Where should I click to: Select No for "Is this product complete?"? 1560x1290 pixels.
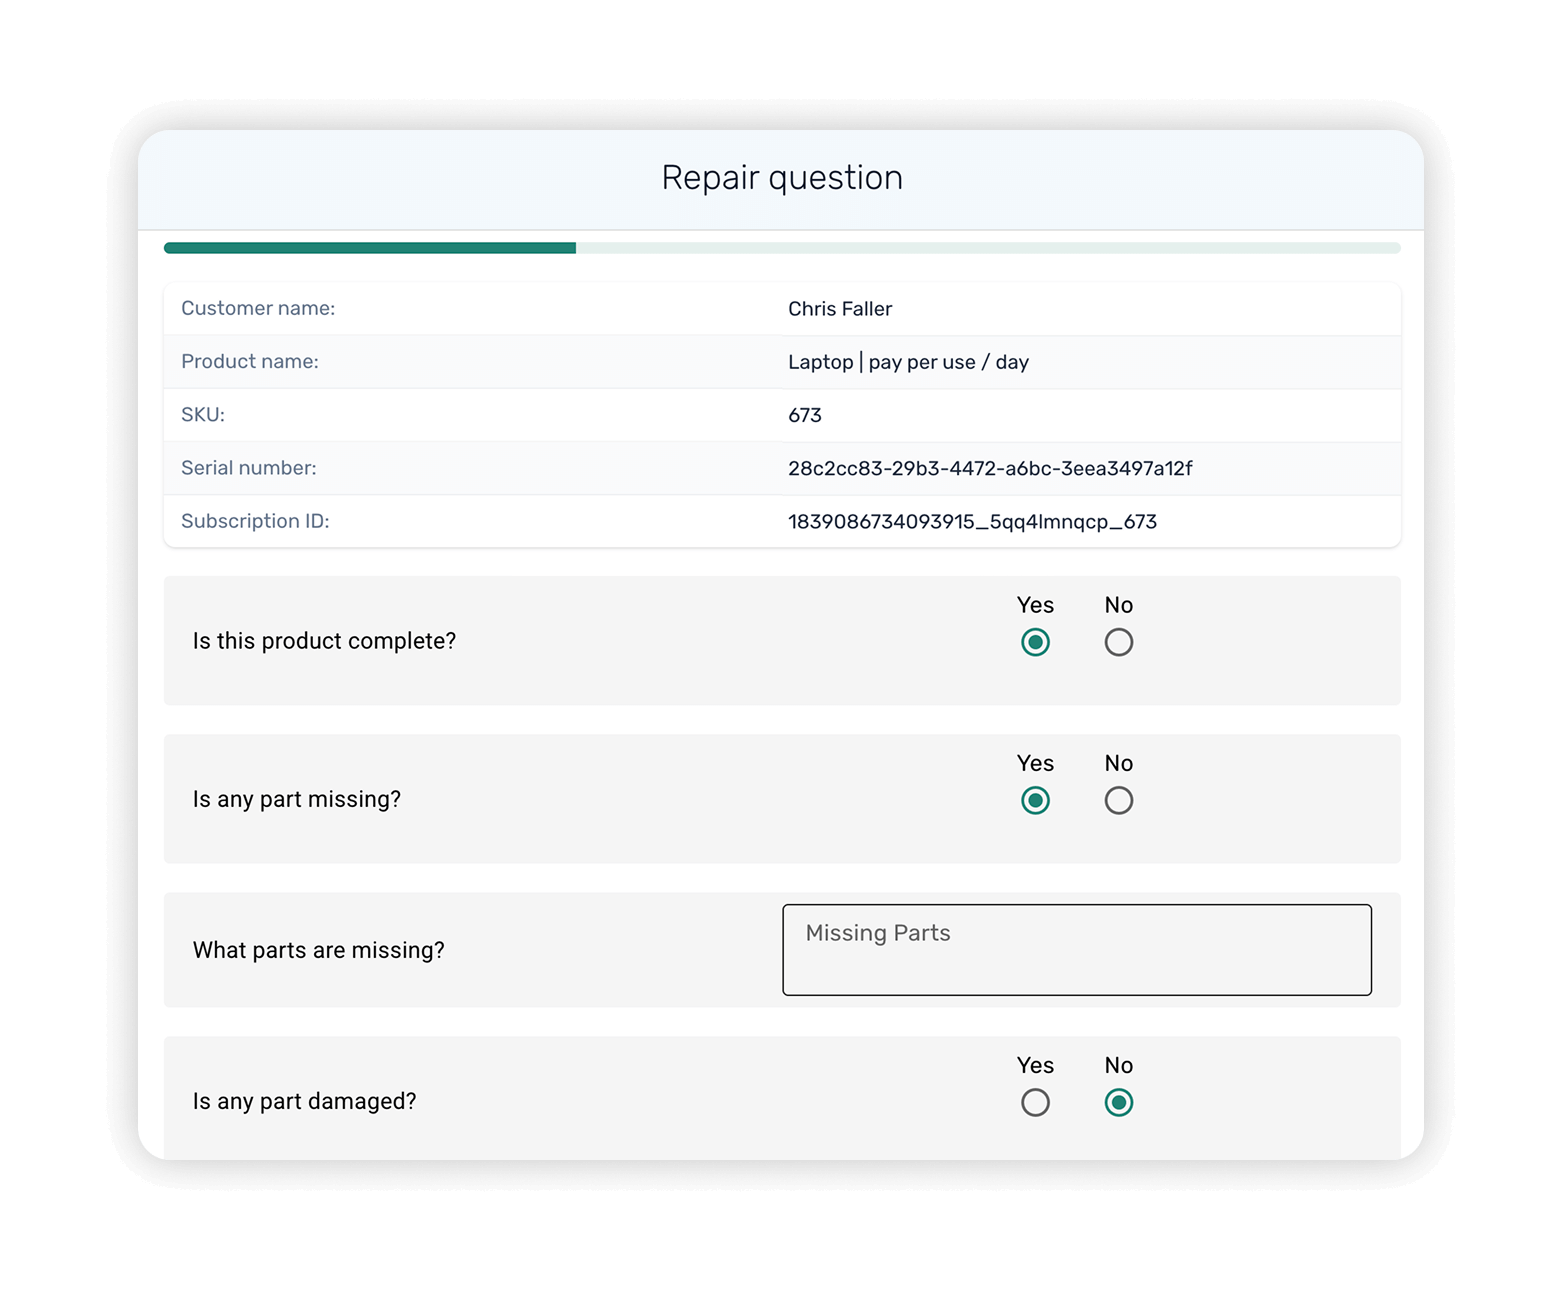coord(1119,642)
